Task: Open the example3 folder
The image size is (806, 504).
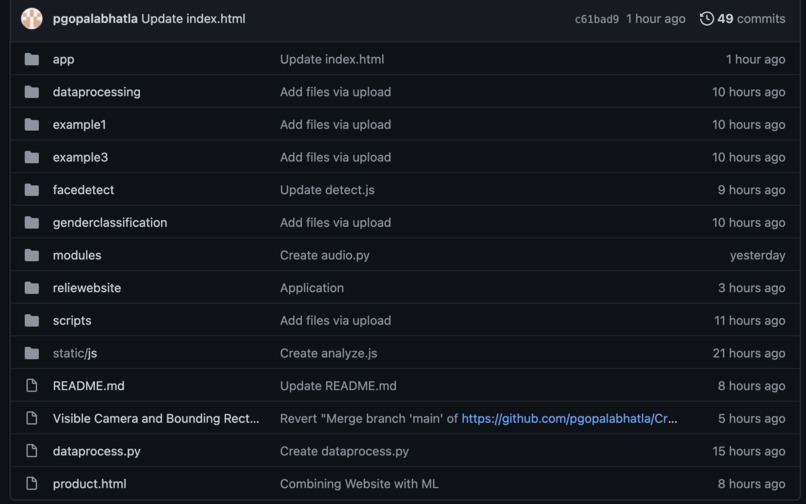Action: point(81,157)
